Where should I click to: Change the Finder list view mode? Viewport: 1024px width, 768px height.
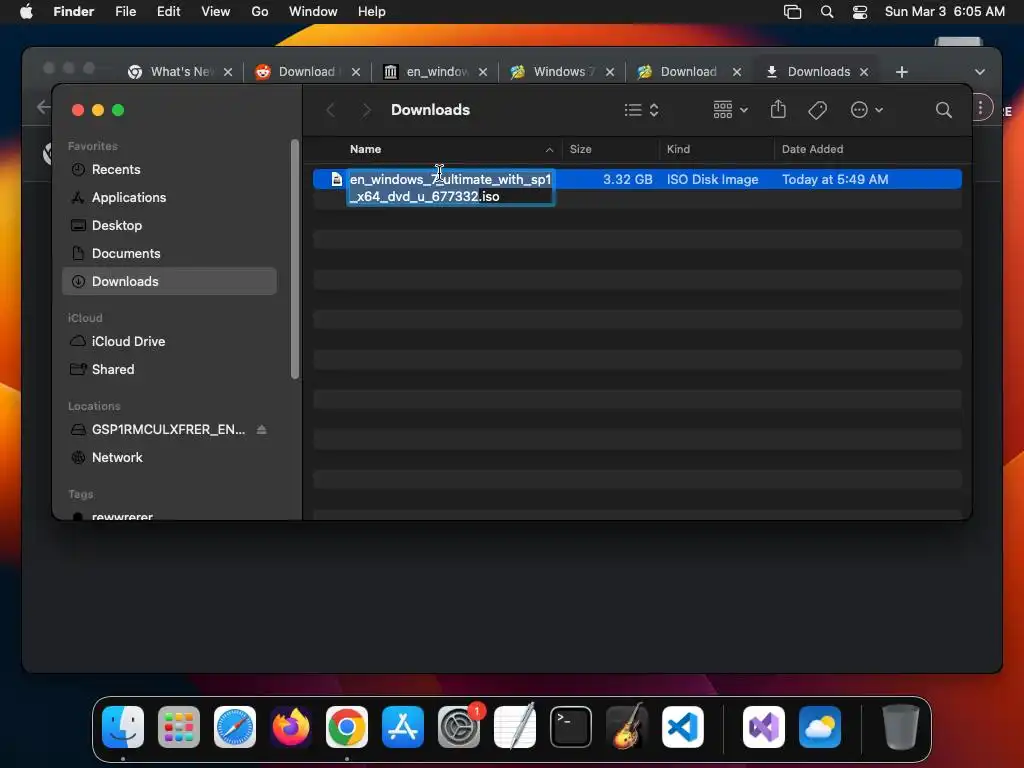click(641, 110)
